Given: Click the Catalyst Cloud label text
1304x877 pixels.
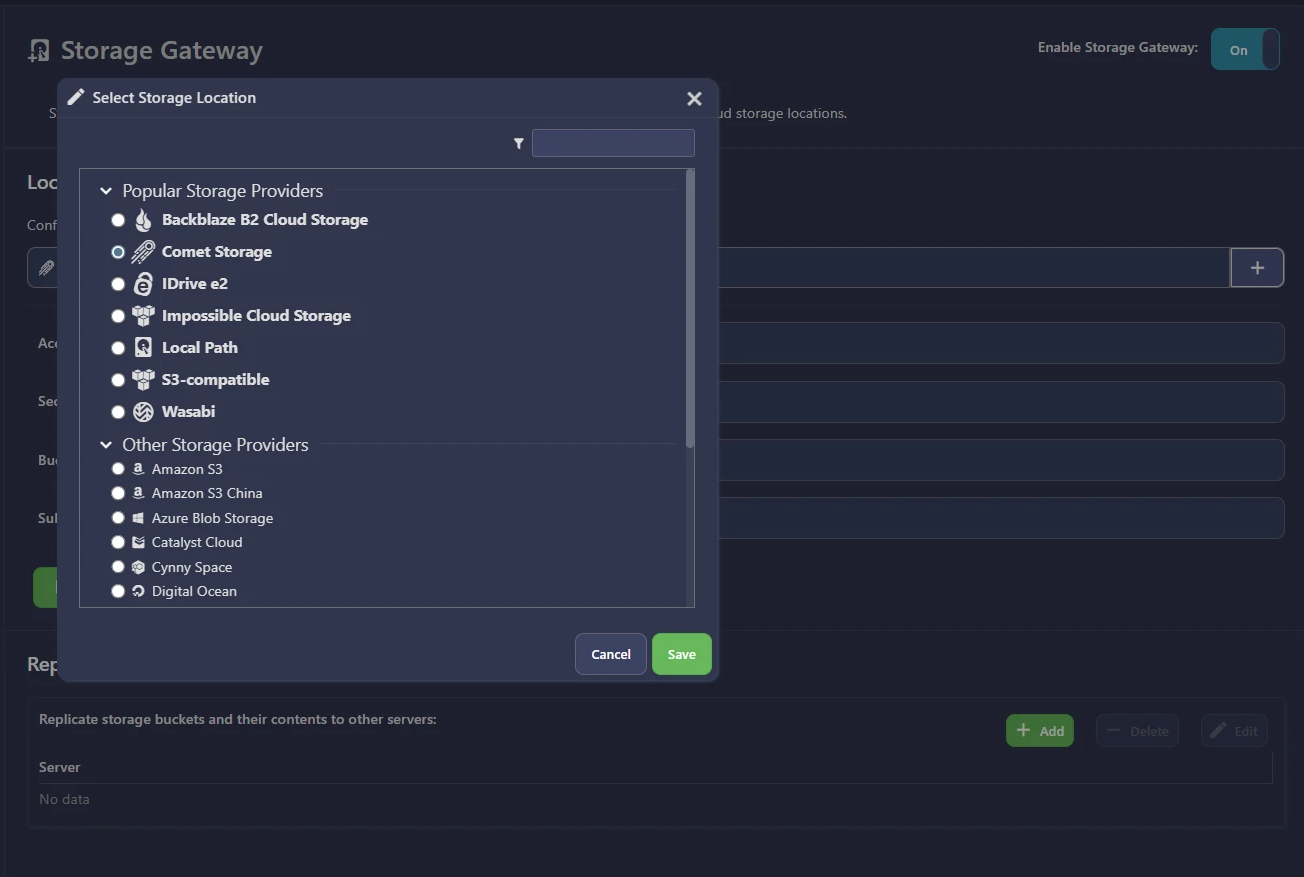Looking at the screenshot, I should [197, 542].
